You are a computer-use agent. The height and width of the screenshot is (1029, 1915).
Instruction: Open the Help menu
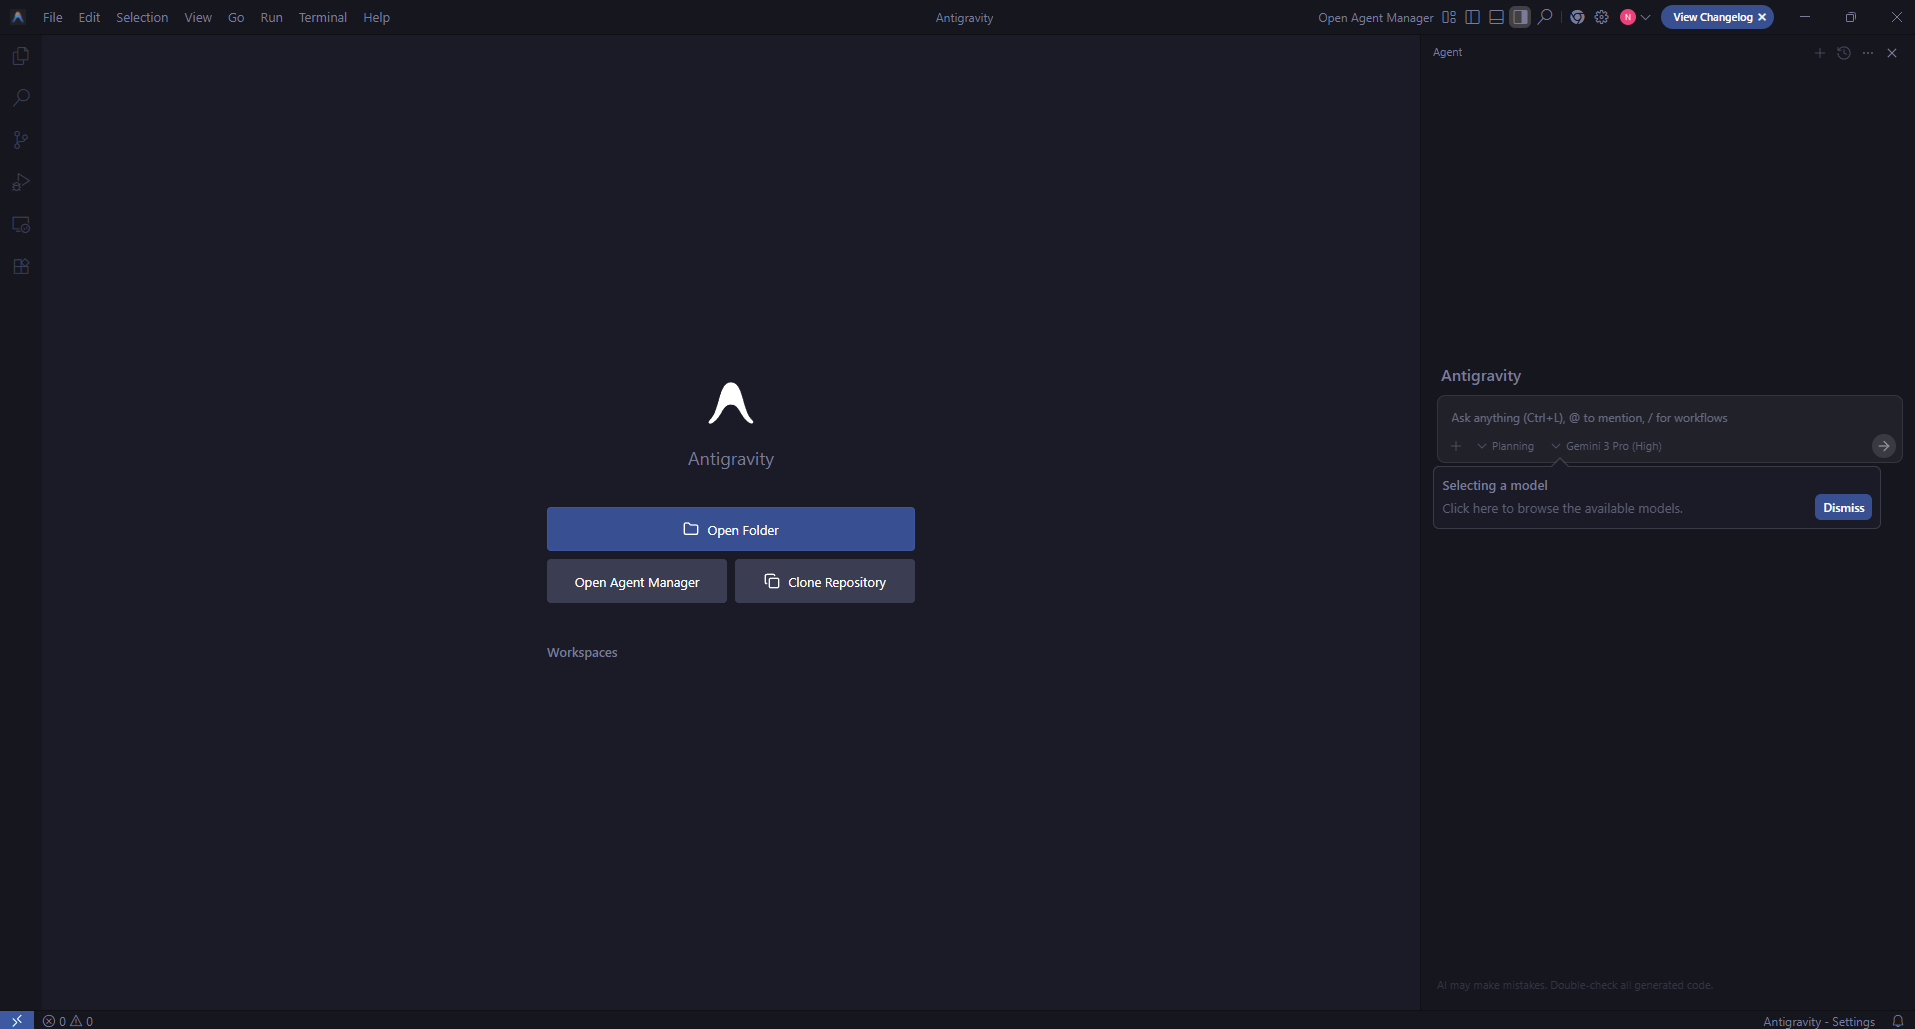click(375, 17)
